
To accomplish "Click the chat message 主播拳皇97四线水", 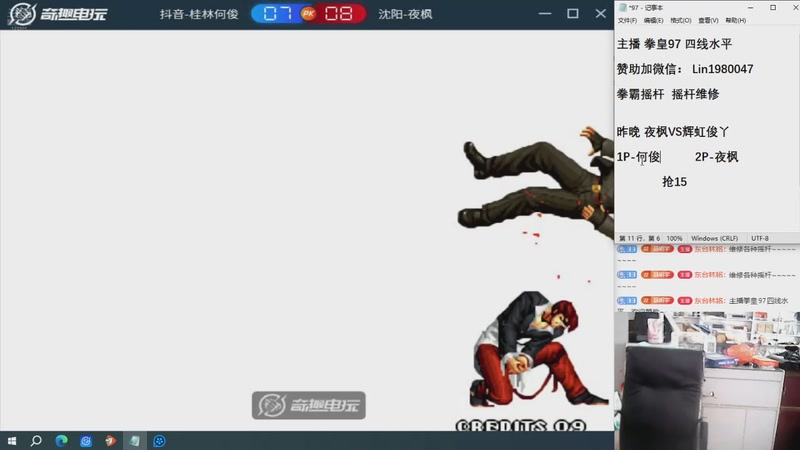I will pos(758,301).
